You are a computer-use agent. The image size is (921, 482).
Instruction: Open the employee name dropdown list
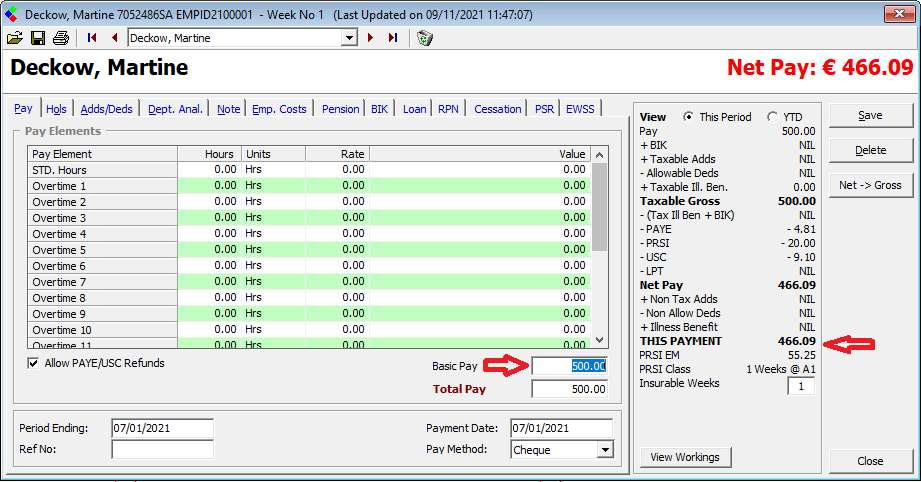point(349,38)
